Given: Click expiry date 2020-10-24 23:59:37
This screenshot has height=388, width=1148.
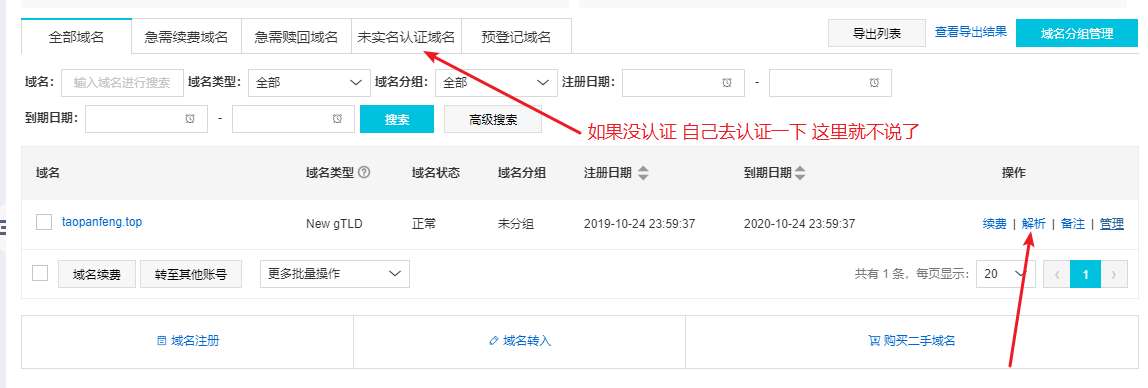Looking at the screenshot, I should pyautogui.click(x=800, y=224).
